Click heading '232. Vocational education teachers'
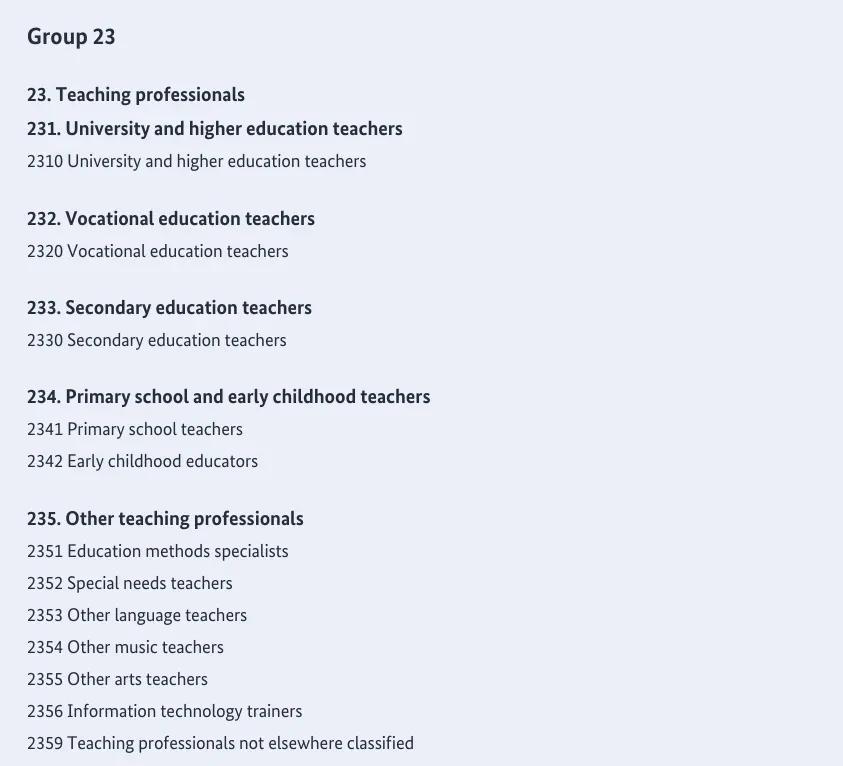The height and width of the screenshot is (766, 843). click(x=170, y=219)
